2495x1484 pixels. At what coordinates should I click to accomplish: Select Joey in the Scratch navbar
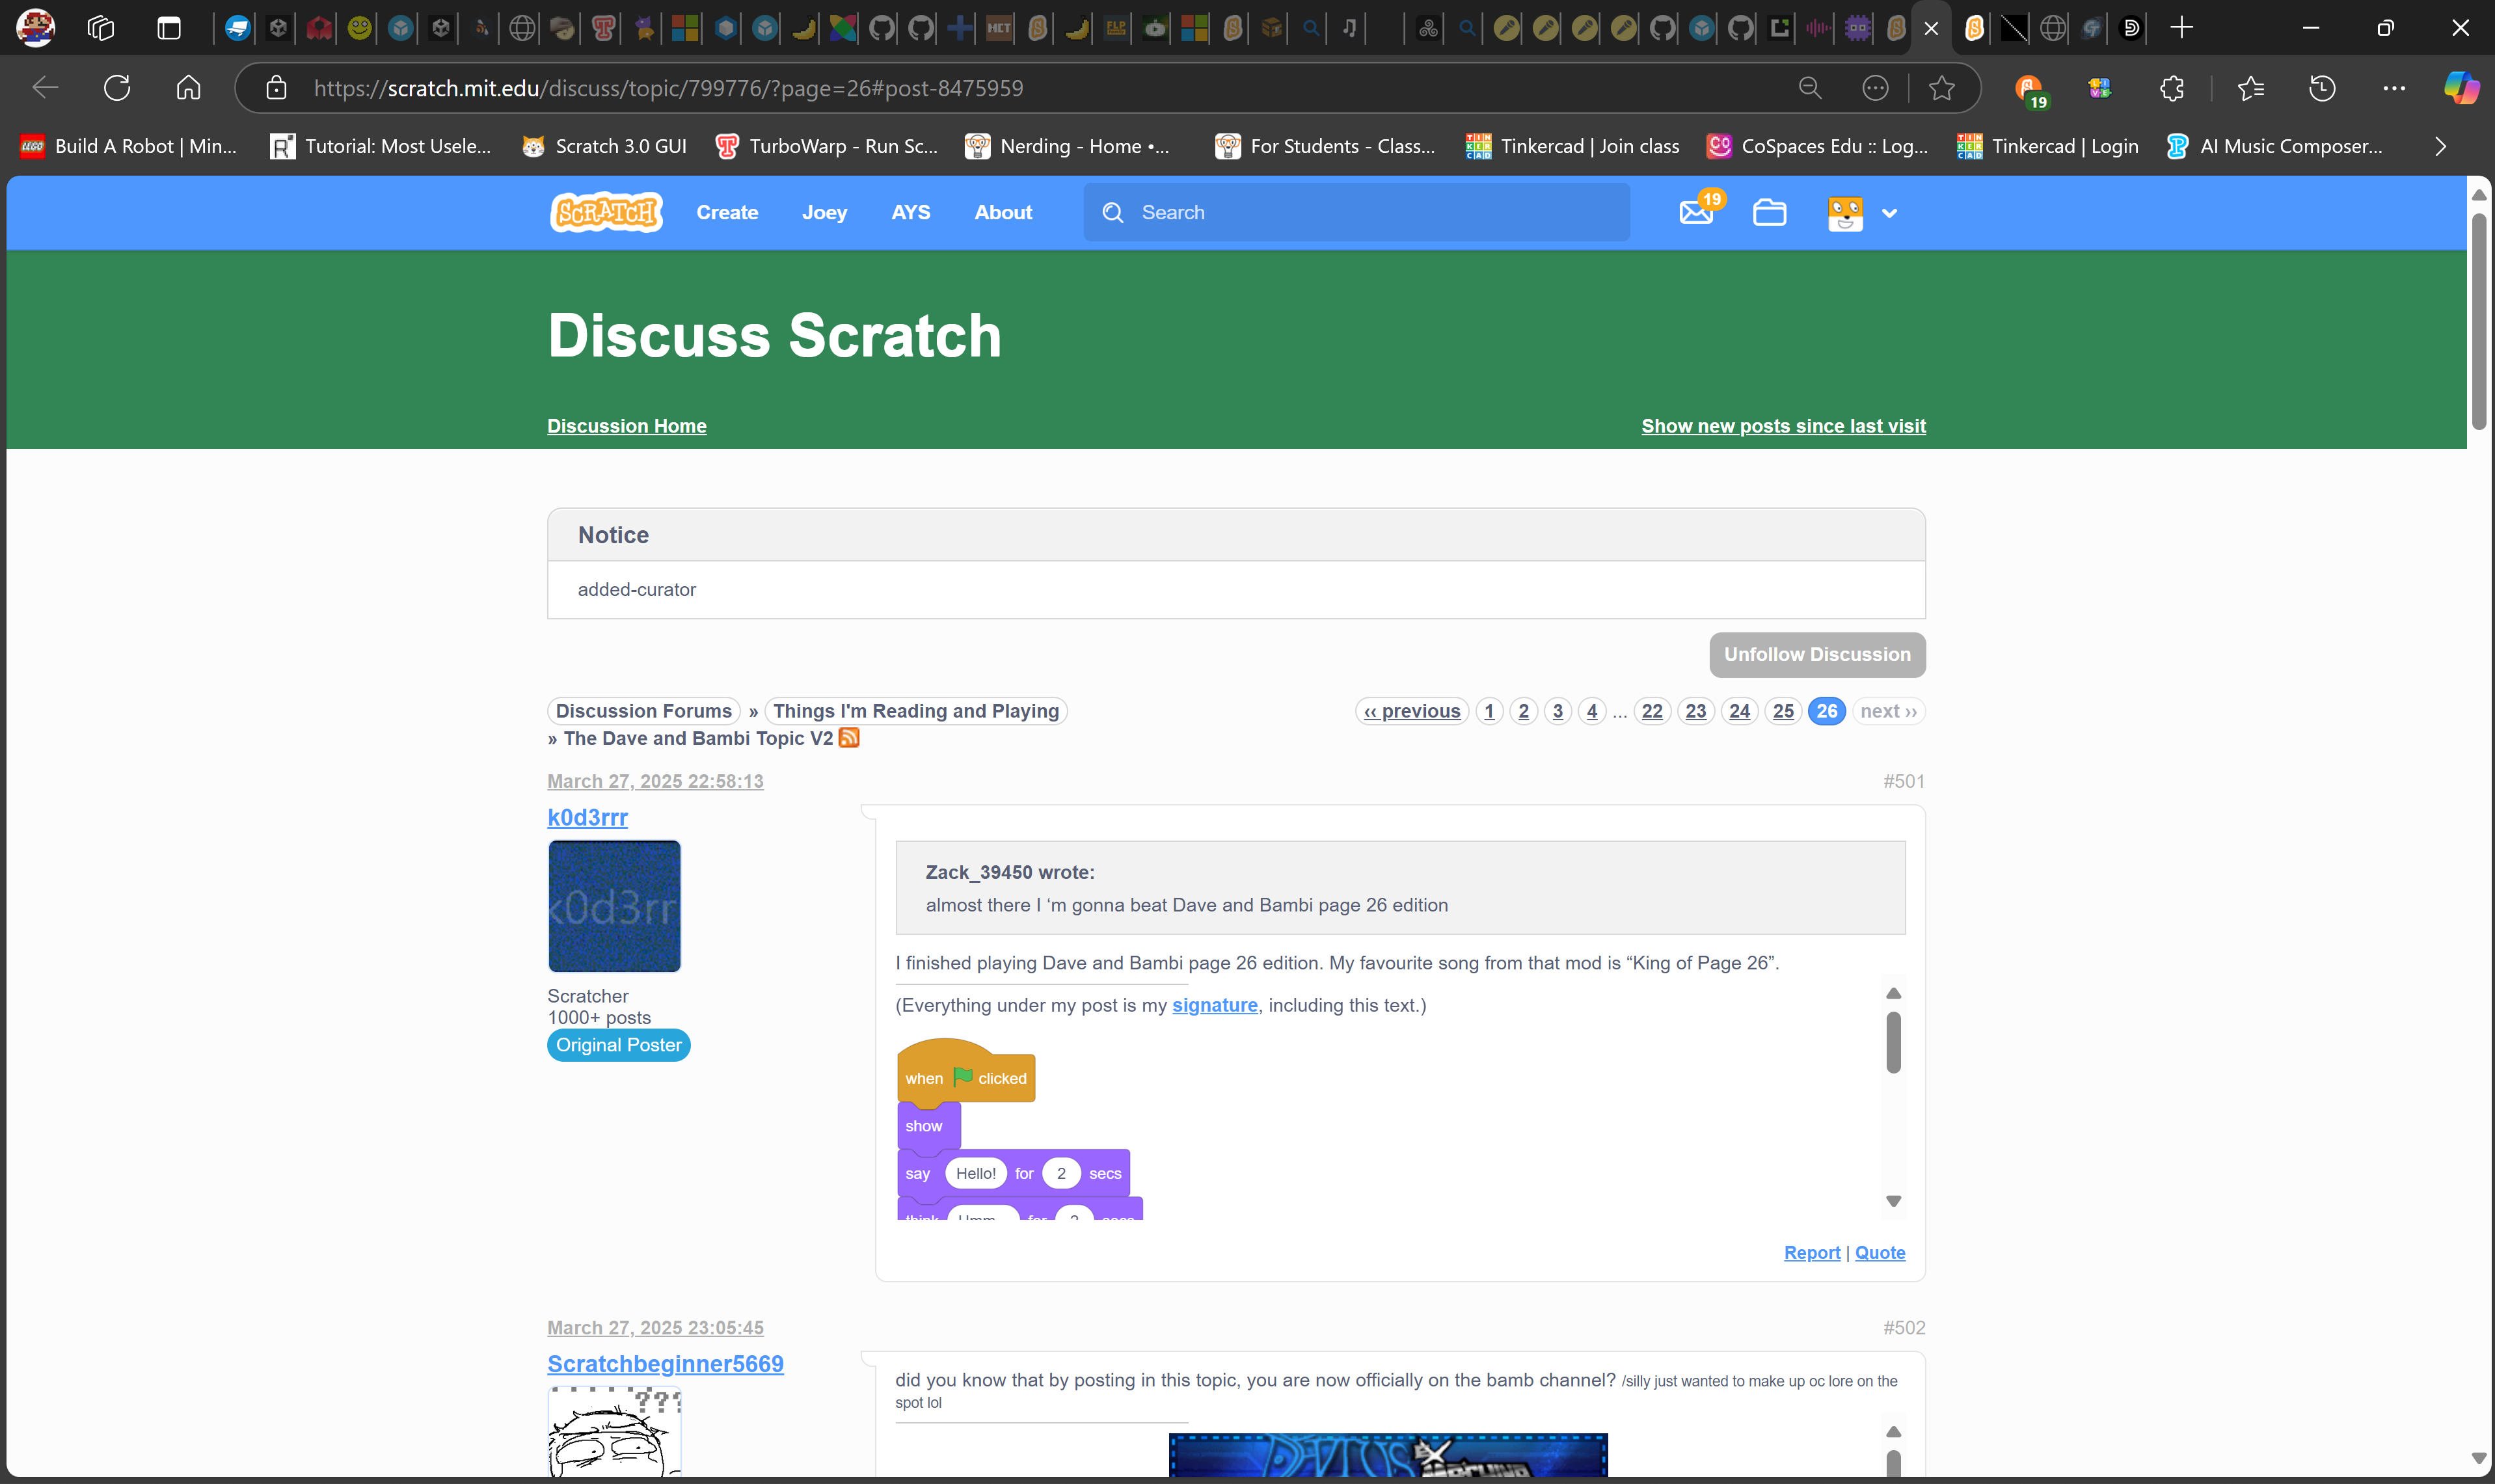[823, 212]
